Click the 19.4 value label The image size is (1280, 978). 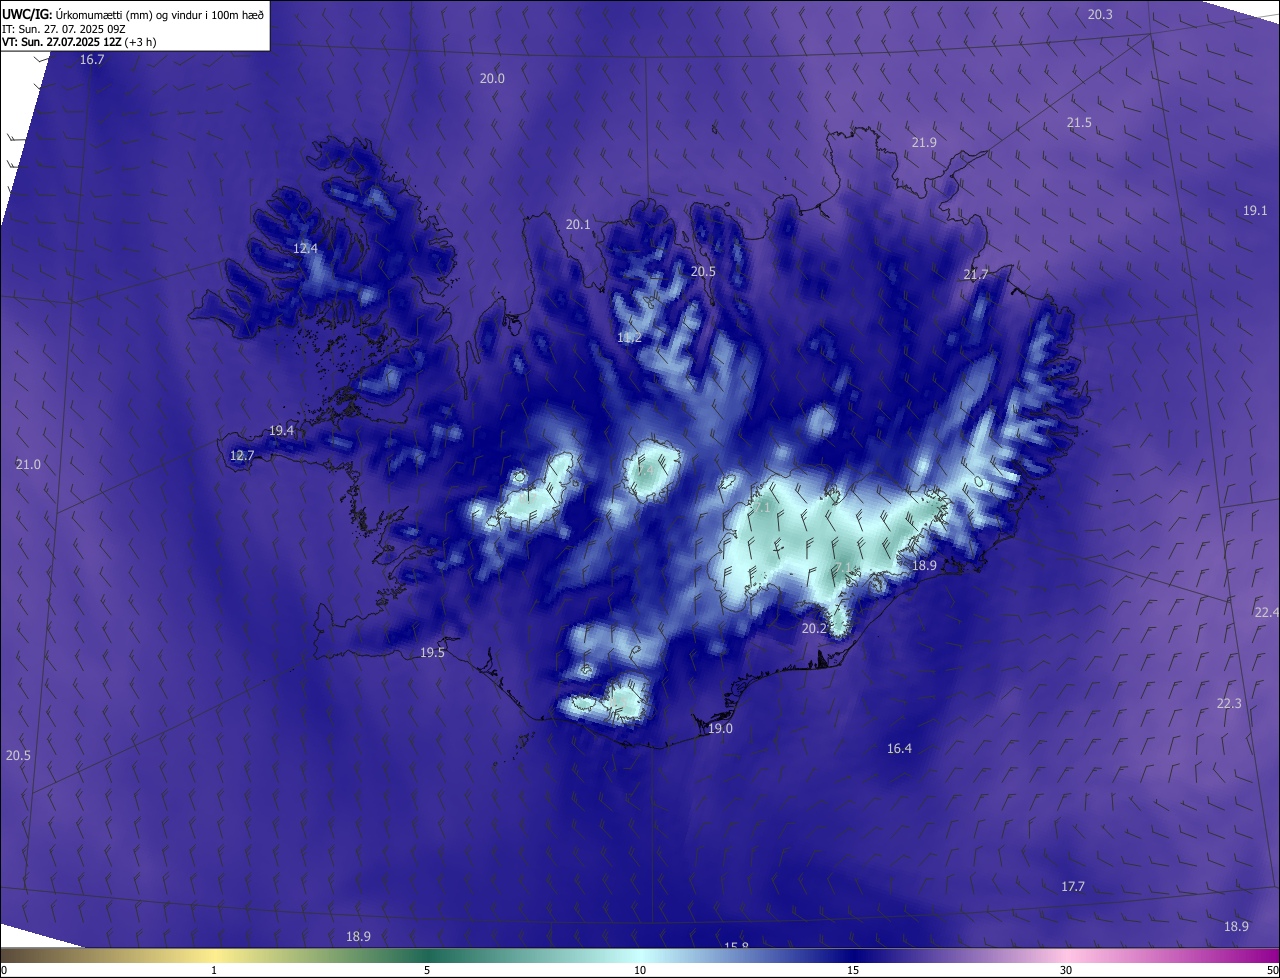tap(281, 431)
